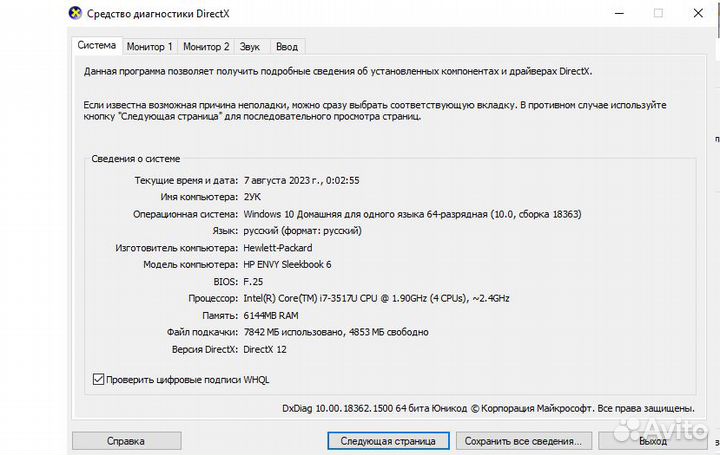Image resolution: width=720 pixels, height=455 pixels.
Task: Click the Выход button
Action: coord(652,441)
